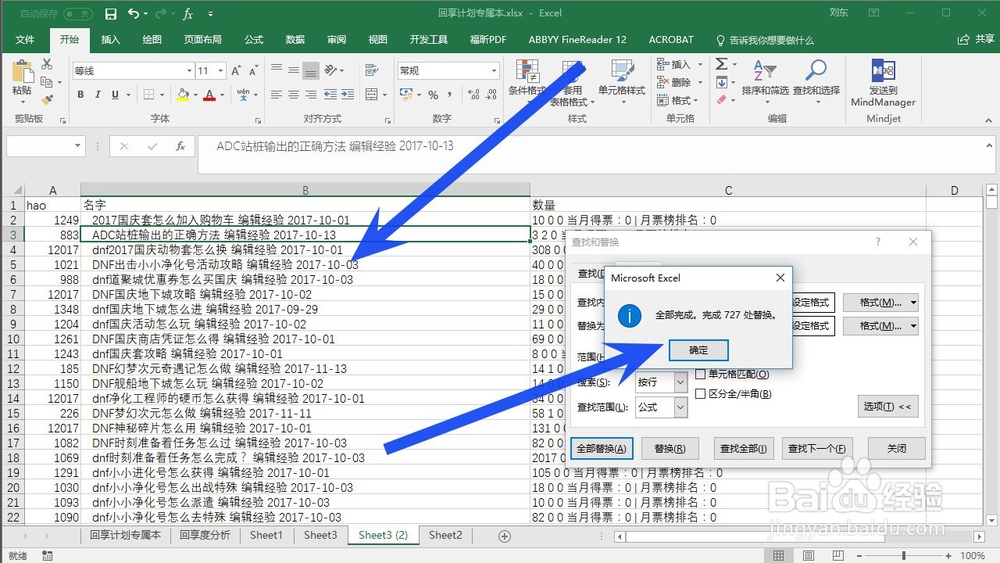Viewport: 1000px width, 563px height.
Task: Toggle Underline formatting
Action: click(115, 94)
